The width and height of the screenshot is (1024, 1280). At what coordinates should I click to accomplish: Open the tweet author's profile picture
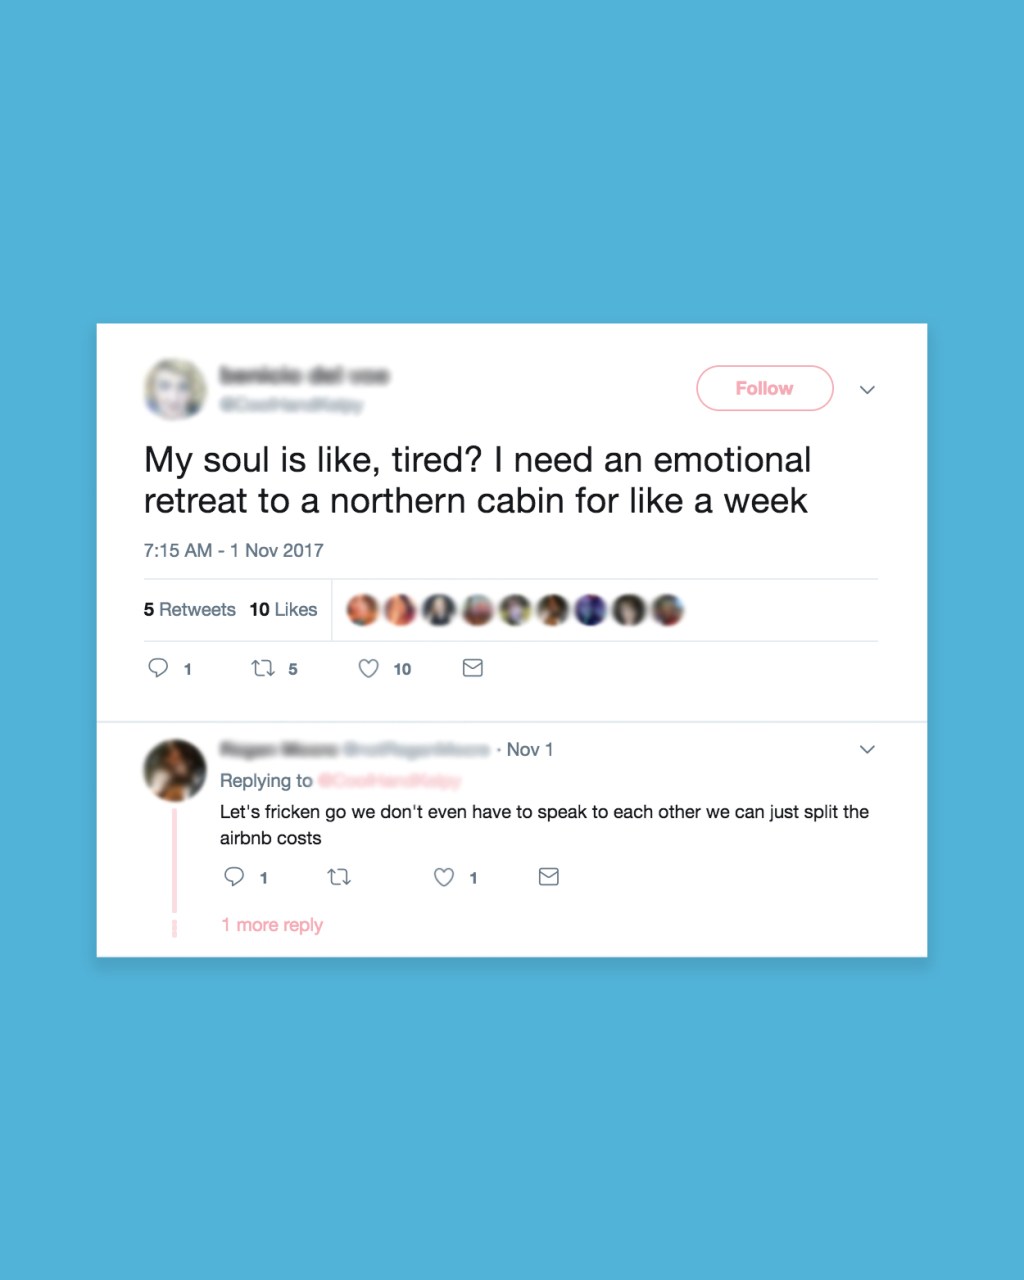pyautogui.click(x=175, y=389)
